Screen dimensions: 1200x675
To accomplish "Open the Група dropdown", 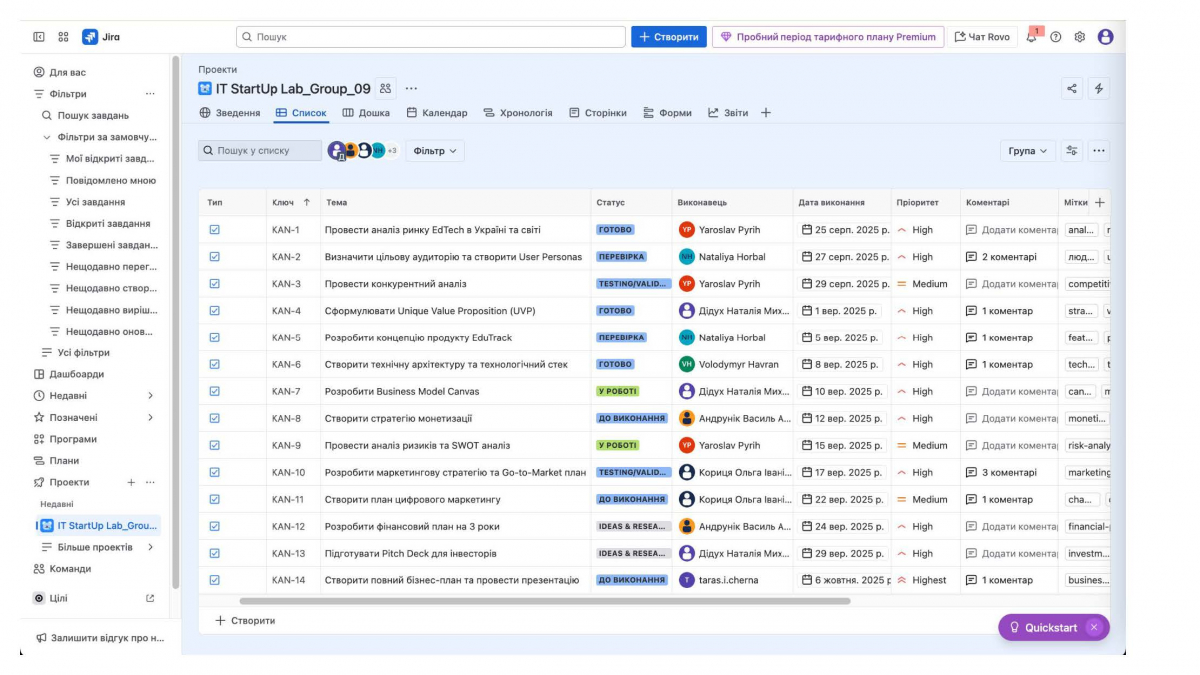I will point(1027,151).
